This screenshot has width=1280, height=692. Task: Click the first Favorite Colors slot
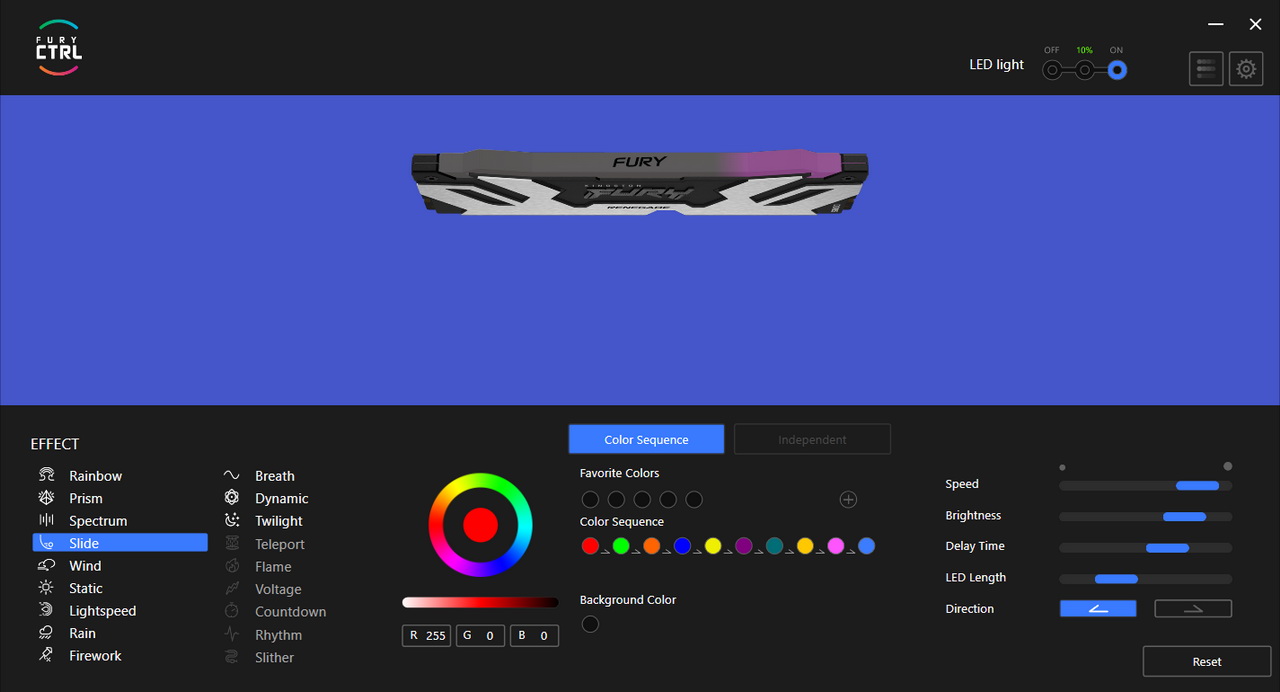[x=590, y=499]
